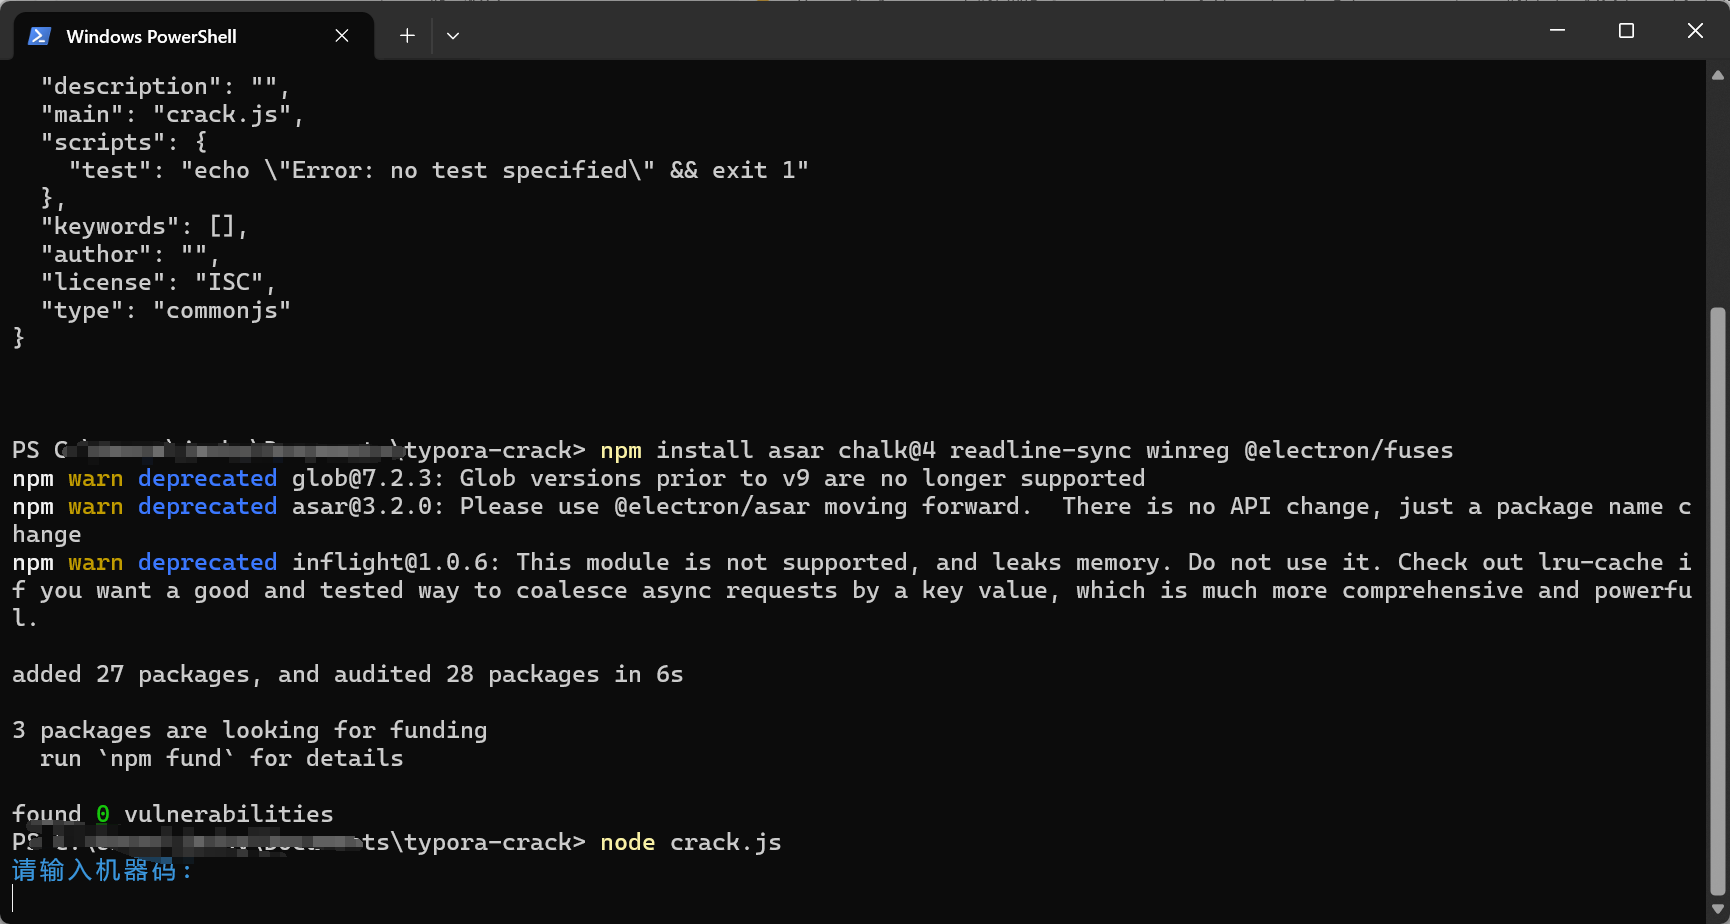The height and width of the screenshot is (924, 1730).
Task: Click the yellow "node" command word
Action: [627, 842]
